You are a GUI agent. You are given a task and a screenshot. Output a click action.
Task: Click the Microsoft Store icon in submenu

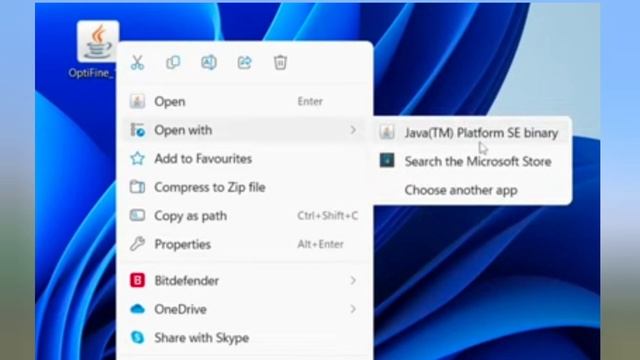387,160
